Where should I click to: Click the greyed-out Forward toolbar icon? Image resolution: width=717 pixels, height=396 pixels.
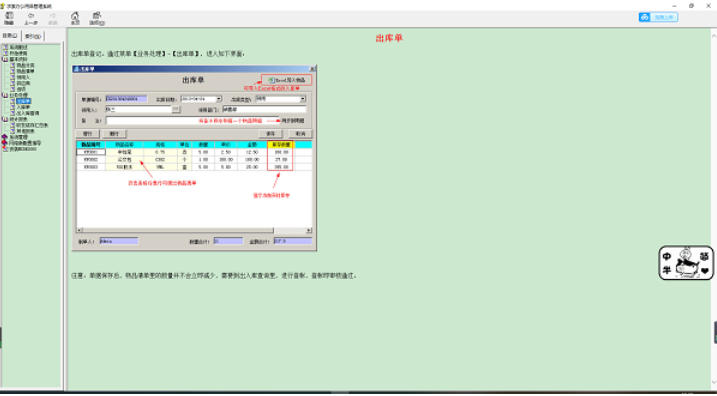tap(53, 18)
